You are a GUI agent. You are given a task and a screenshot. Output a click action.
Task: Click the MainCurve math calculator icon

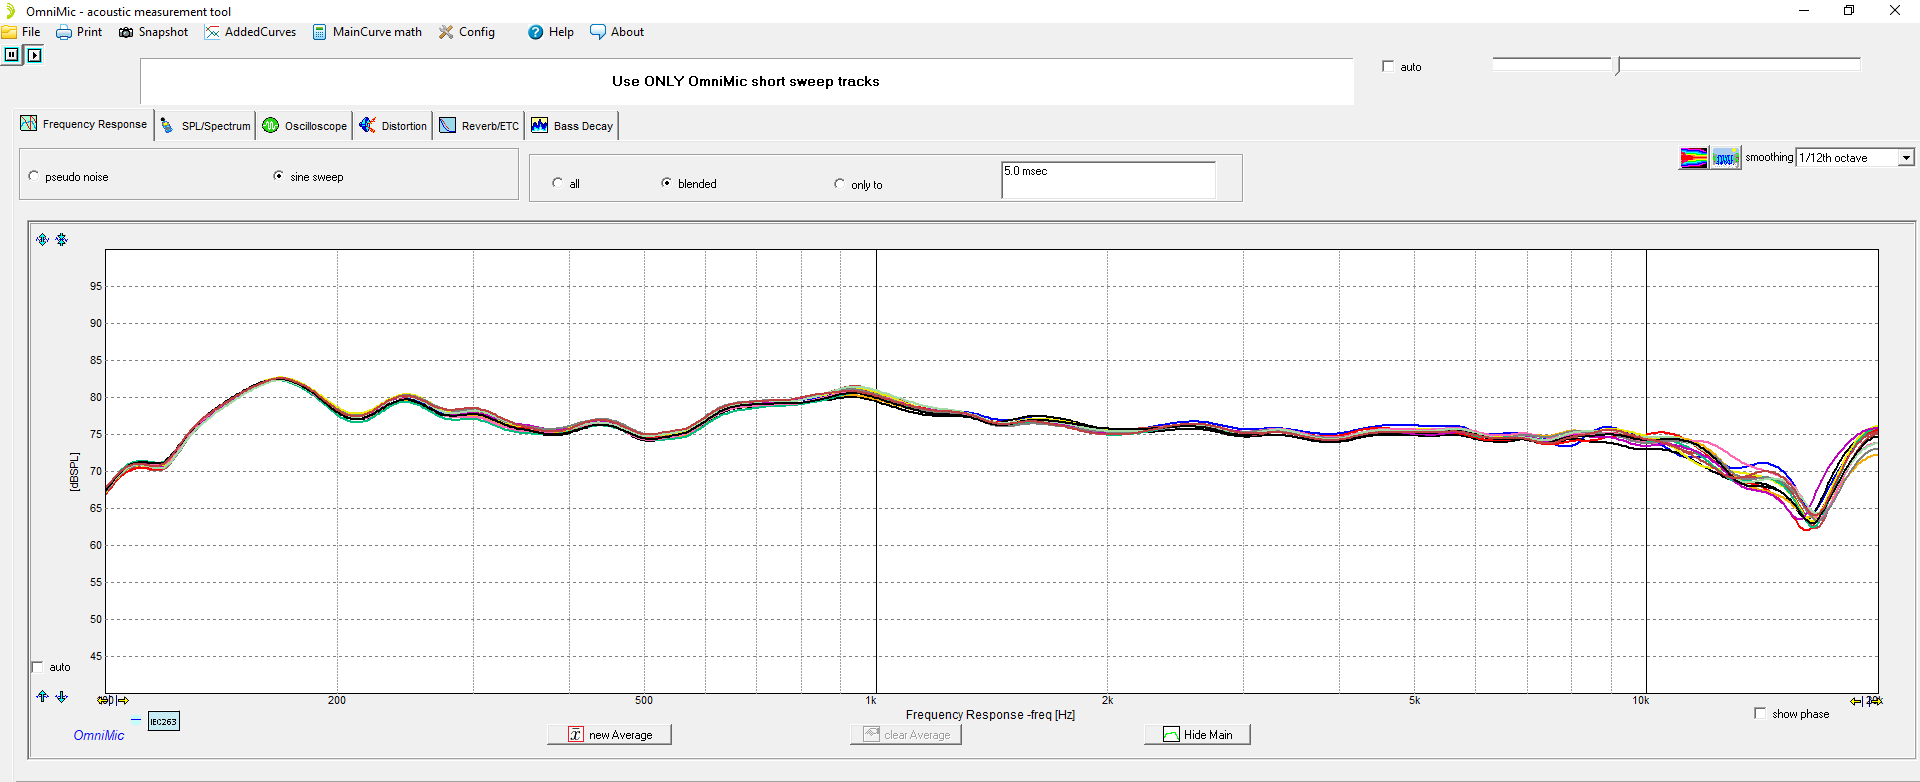[320, 32]
